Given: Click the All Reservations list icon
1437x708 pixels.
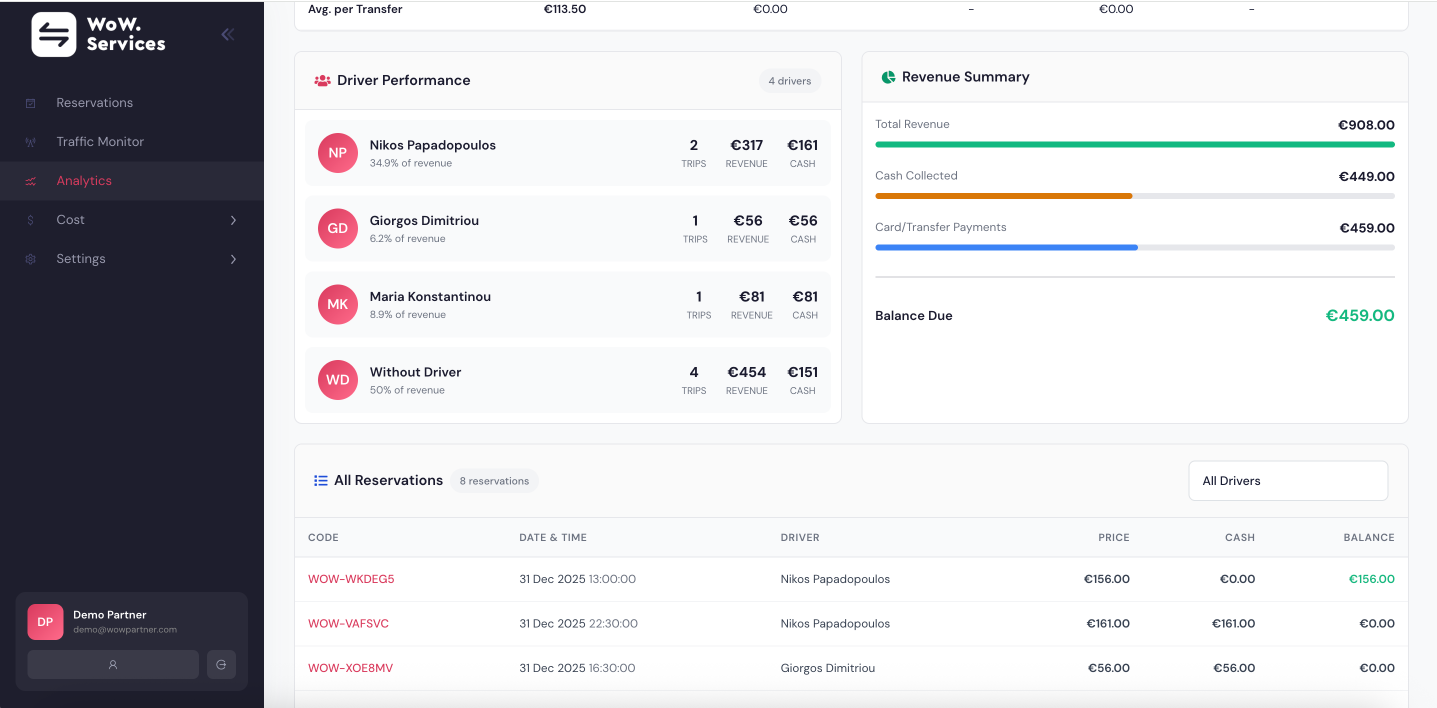Looking at the screenshot, I should tap(321, 481).
